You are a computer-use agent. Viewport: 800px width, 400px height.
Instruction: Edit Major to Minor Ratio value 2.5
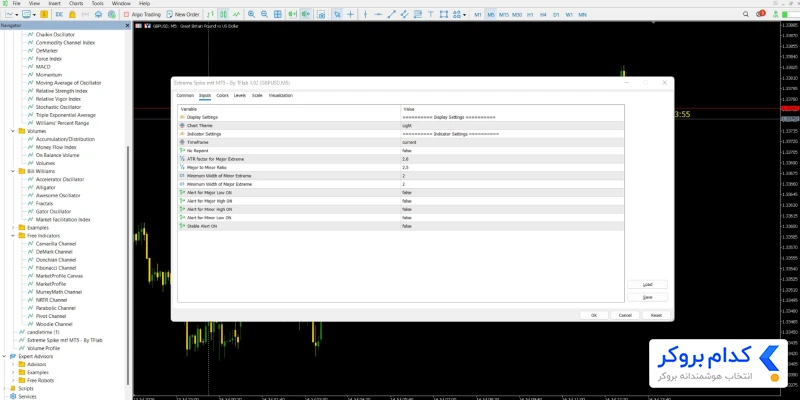512,167
